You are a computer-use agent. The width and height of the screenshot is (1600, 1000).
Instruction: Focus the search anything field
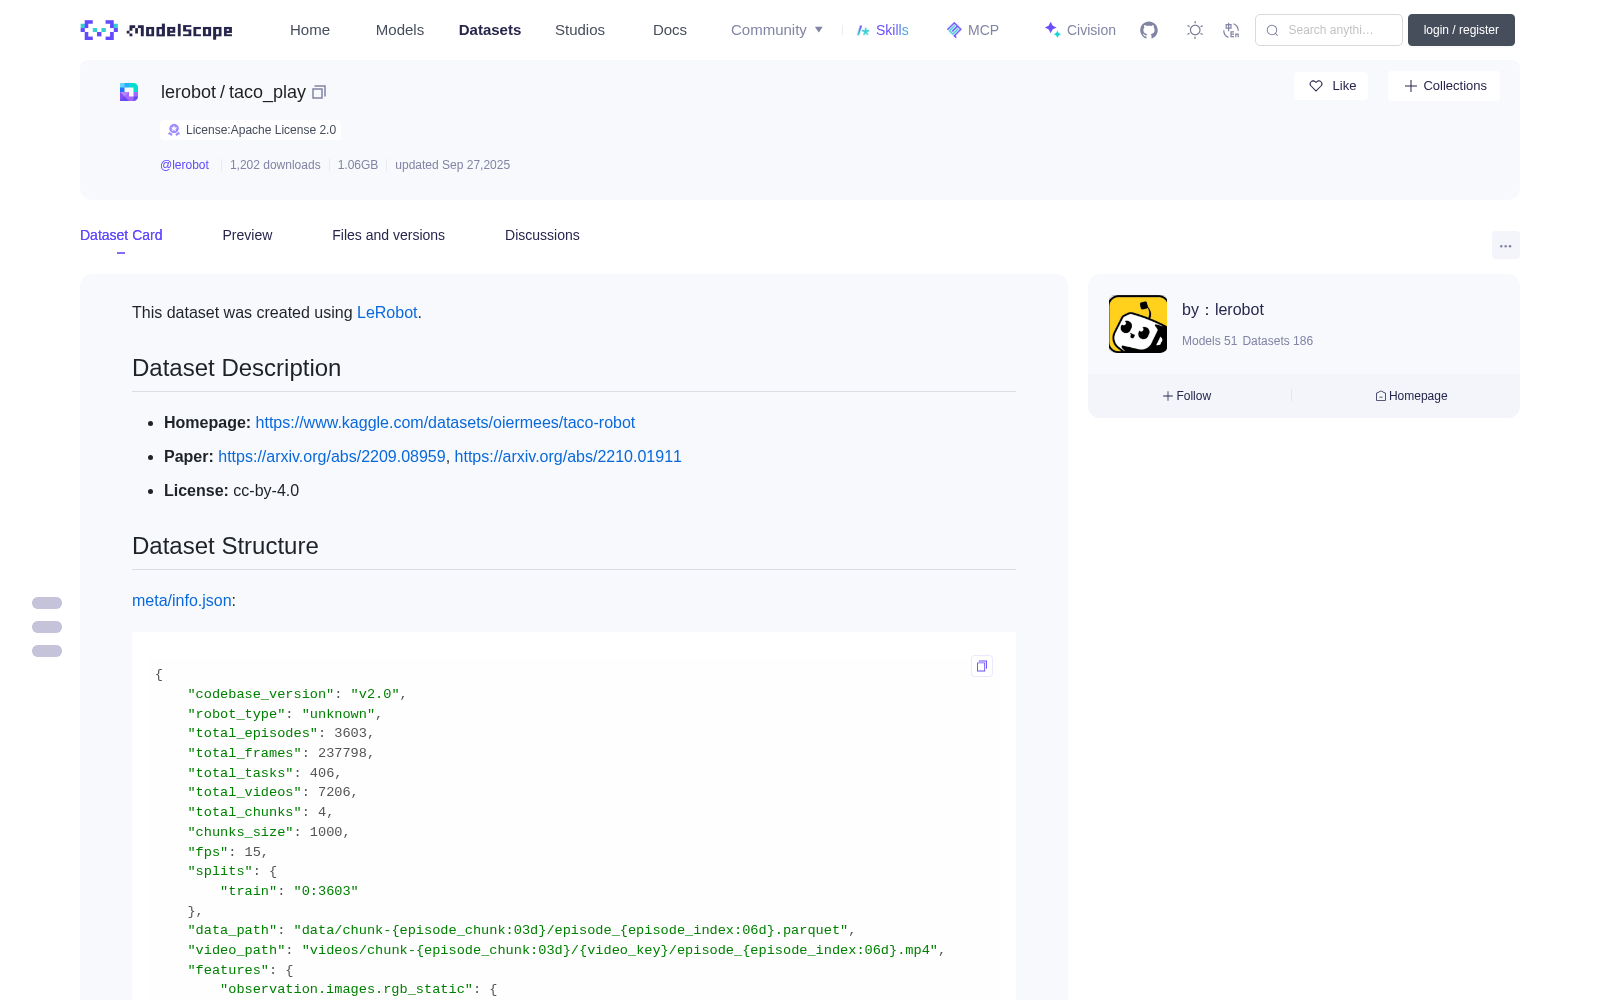pyautogui.click(x=1329, y=30)
